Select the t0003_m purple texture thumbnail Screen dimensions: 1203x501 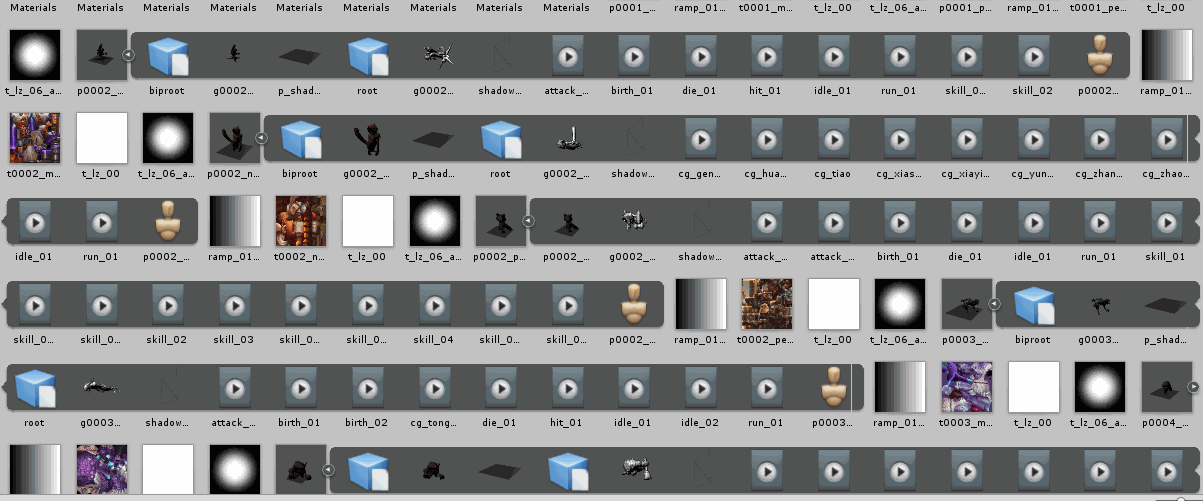[x=967, y=387]
